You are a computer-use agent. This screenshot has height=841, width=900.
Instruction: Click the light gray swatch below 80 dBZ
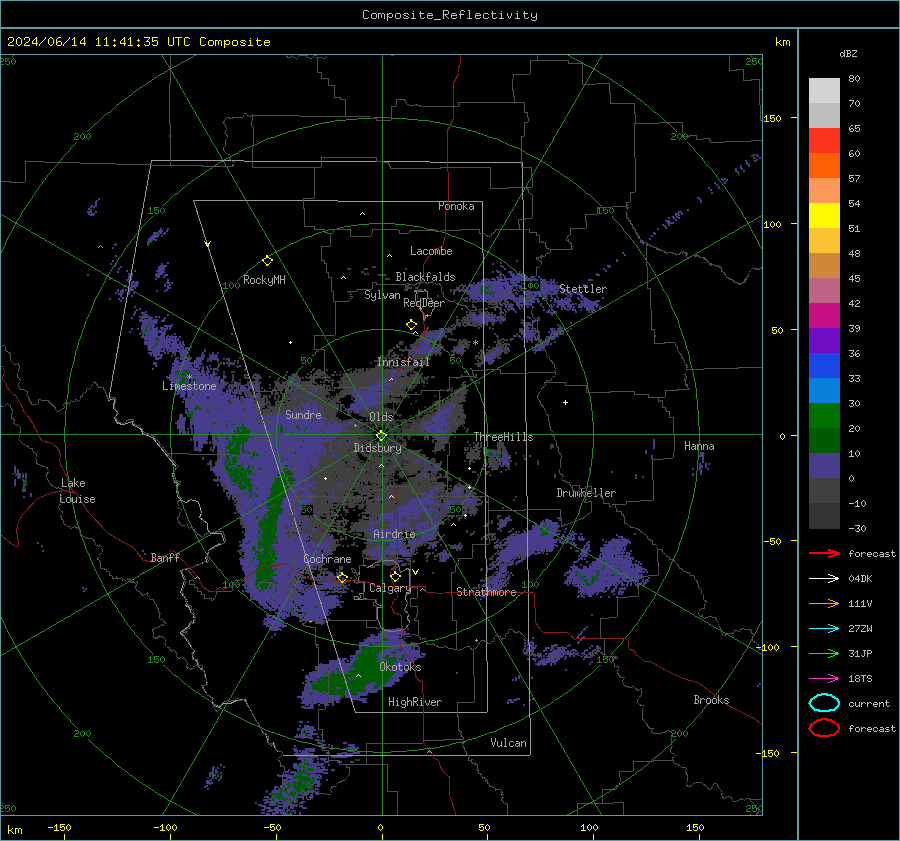(x=824, y=91)
